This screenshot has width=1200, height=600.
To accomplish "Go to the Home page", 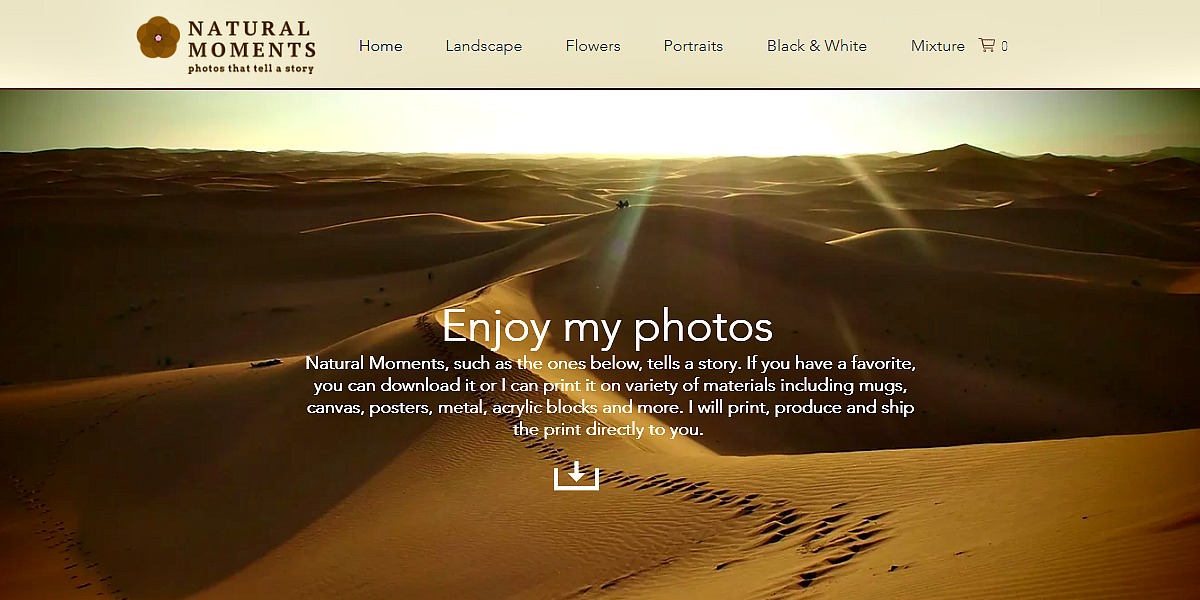I will pyautogui.click(x=381, y=46).
